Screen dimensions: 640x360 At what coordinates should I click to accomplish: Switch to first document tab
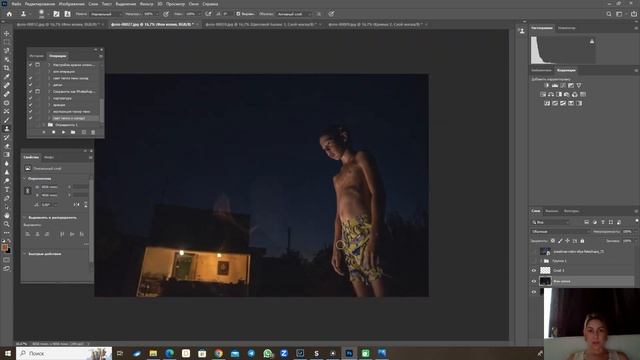[x=58, y=24]
